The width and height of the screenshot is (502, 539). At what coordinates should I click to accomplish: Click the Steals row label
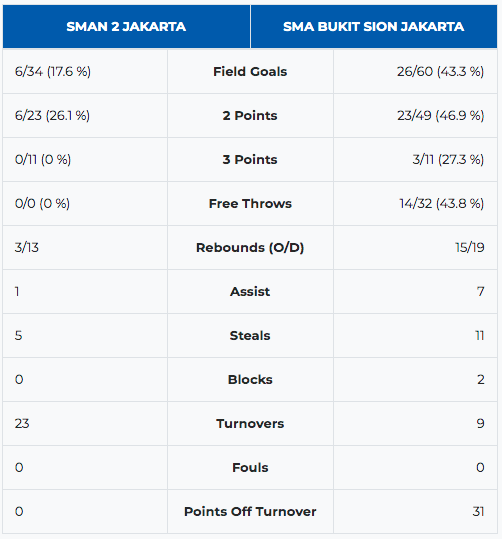250,336
